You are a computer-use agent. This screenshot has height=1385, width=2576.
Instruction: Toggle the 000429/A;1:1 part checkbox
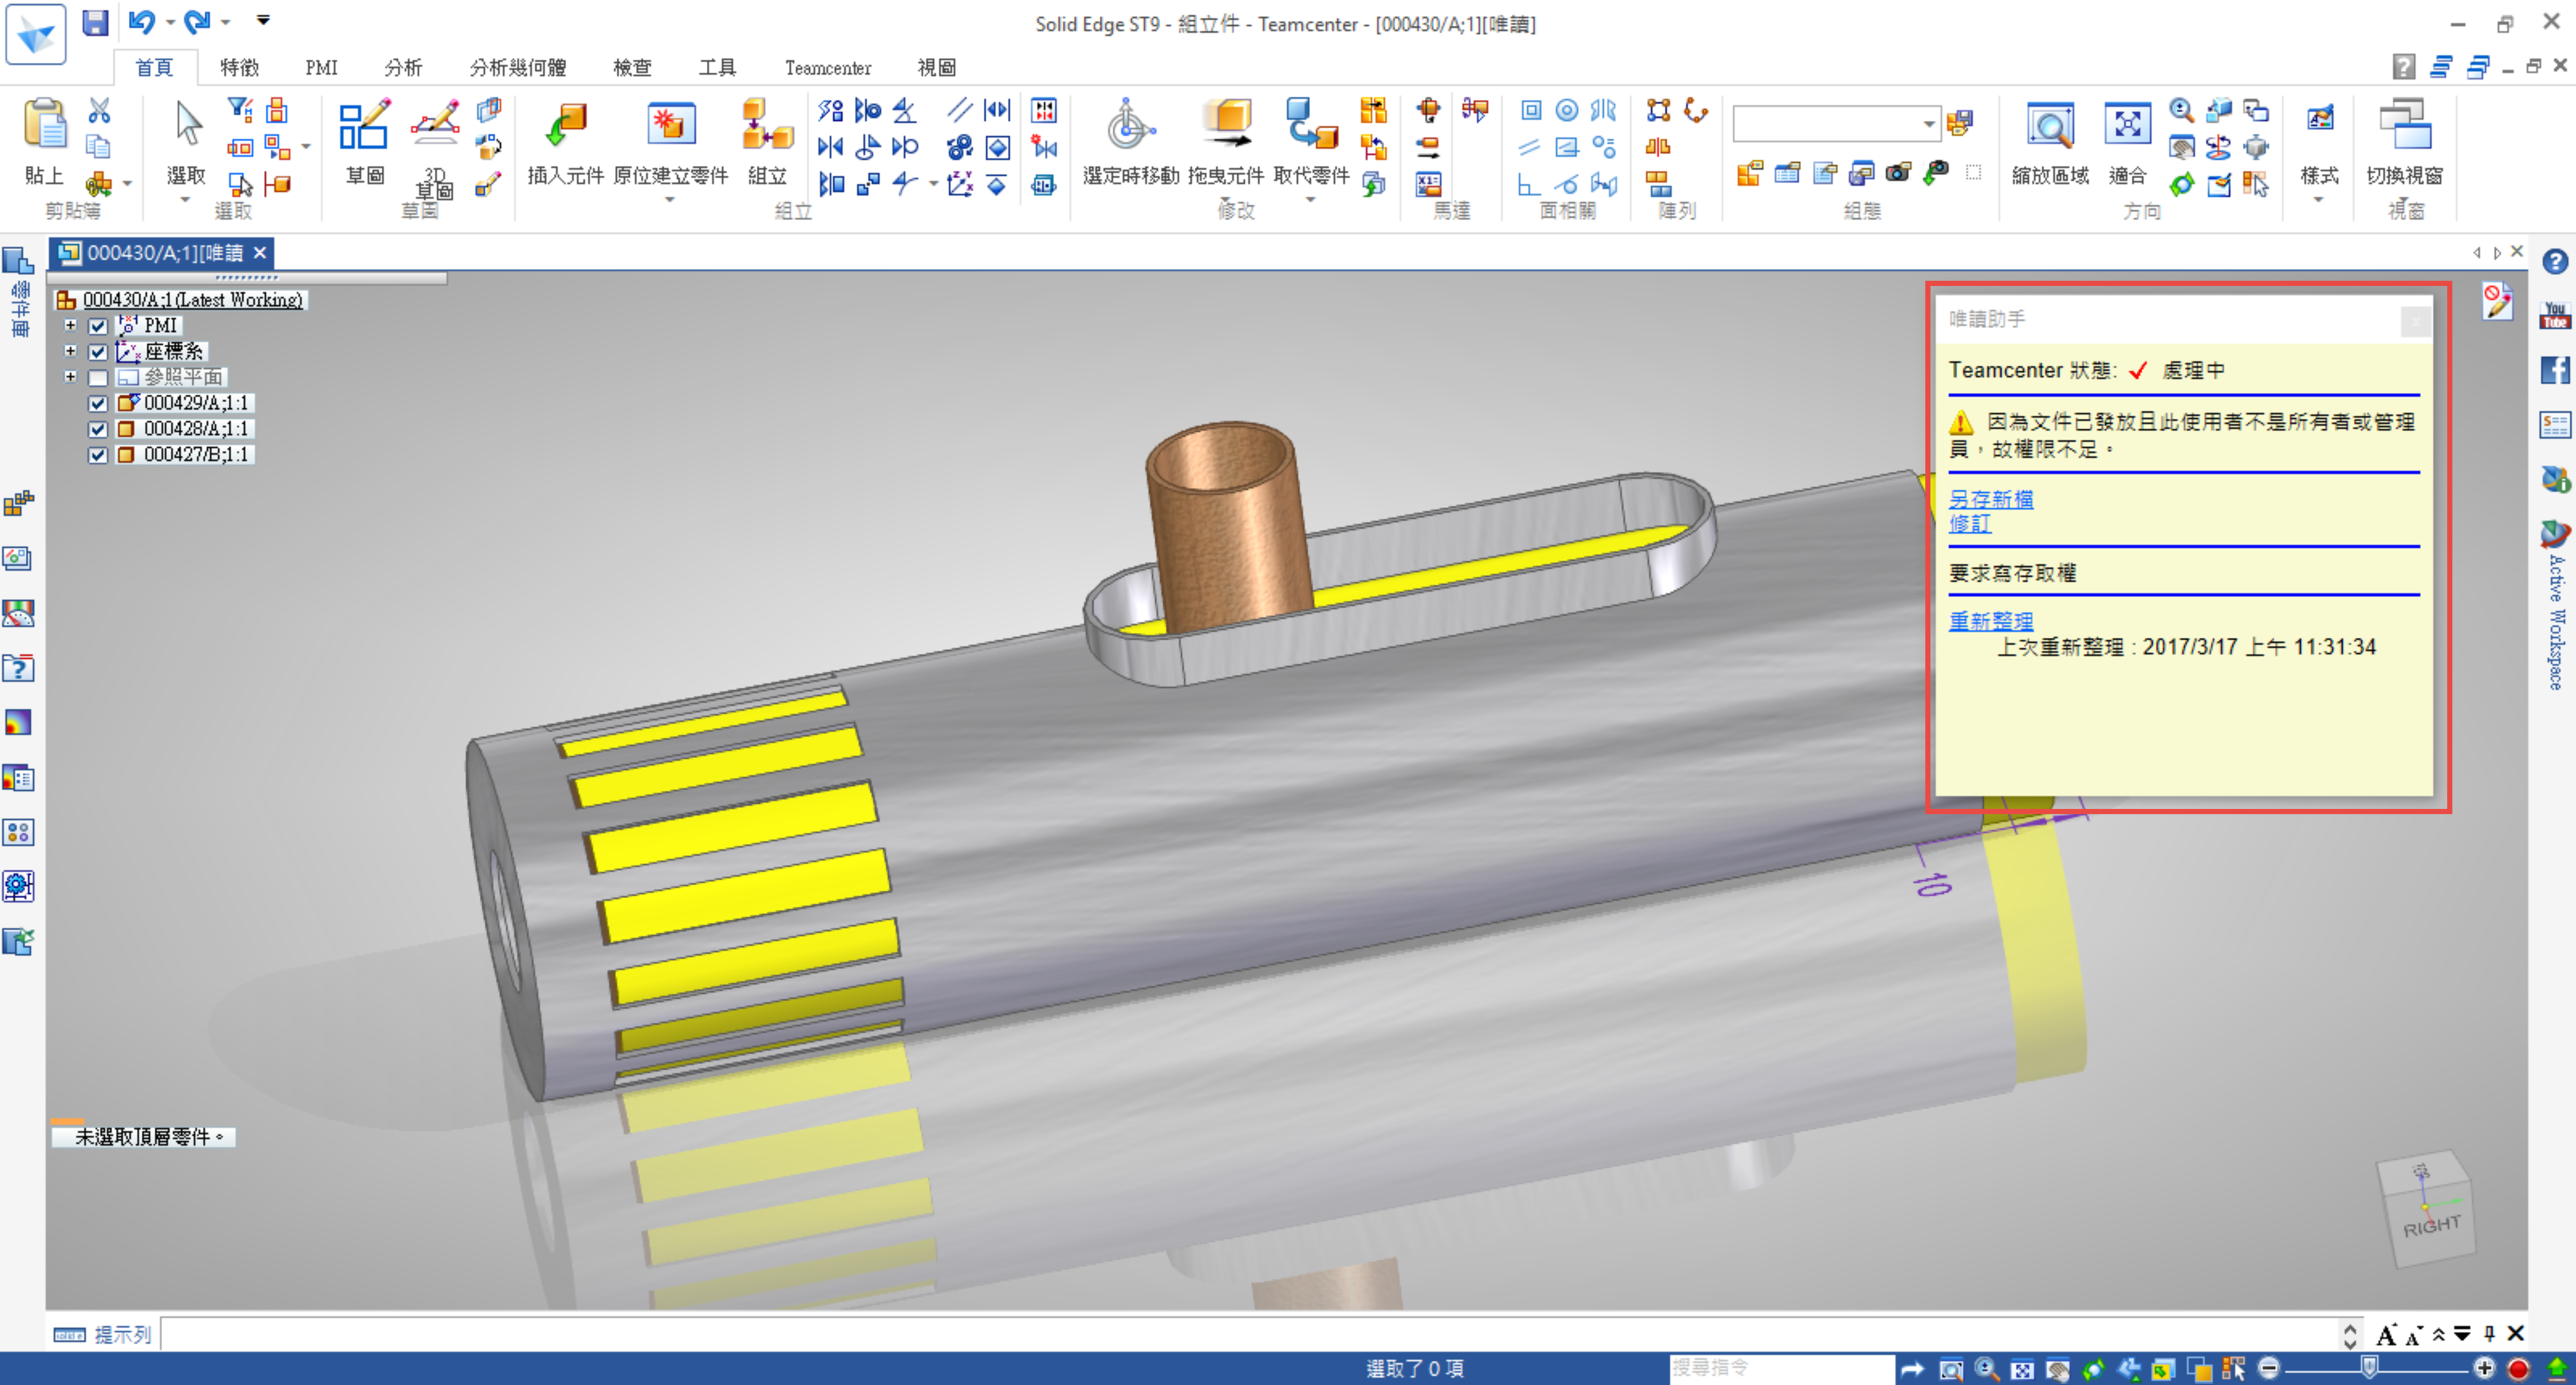pyautogui.click(x=98, y=404)
